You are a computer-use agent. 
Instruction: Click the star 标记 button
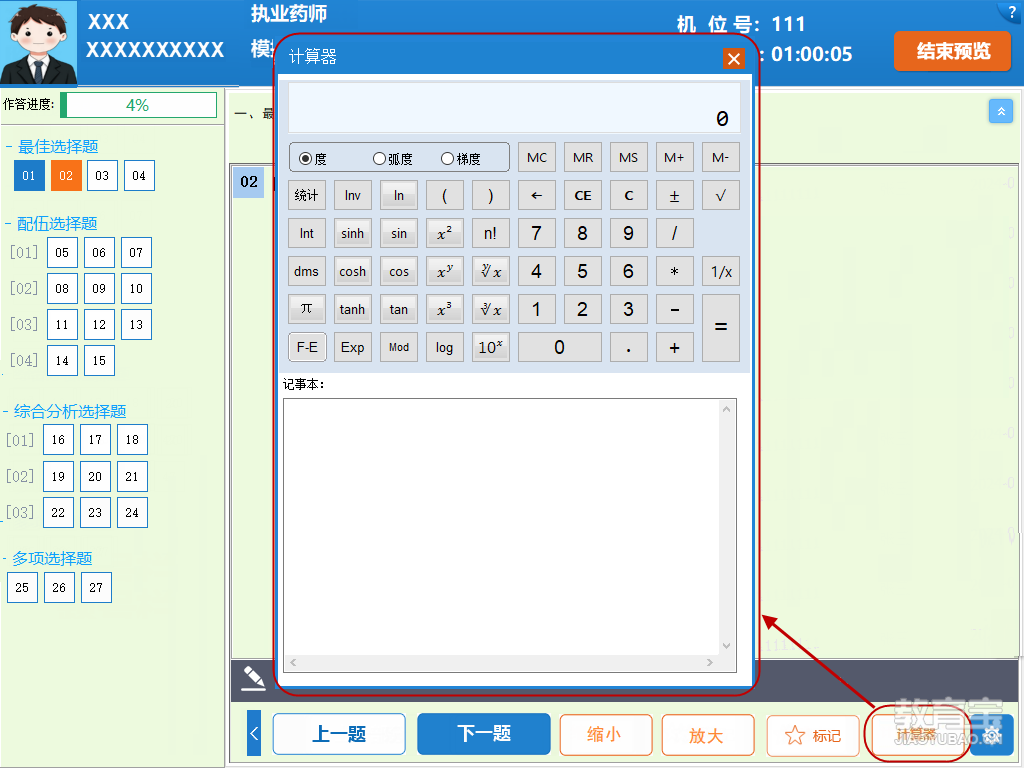point(812,735)
